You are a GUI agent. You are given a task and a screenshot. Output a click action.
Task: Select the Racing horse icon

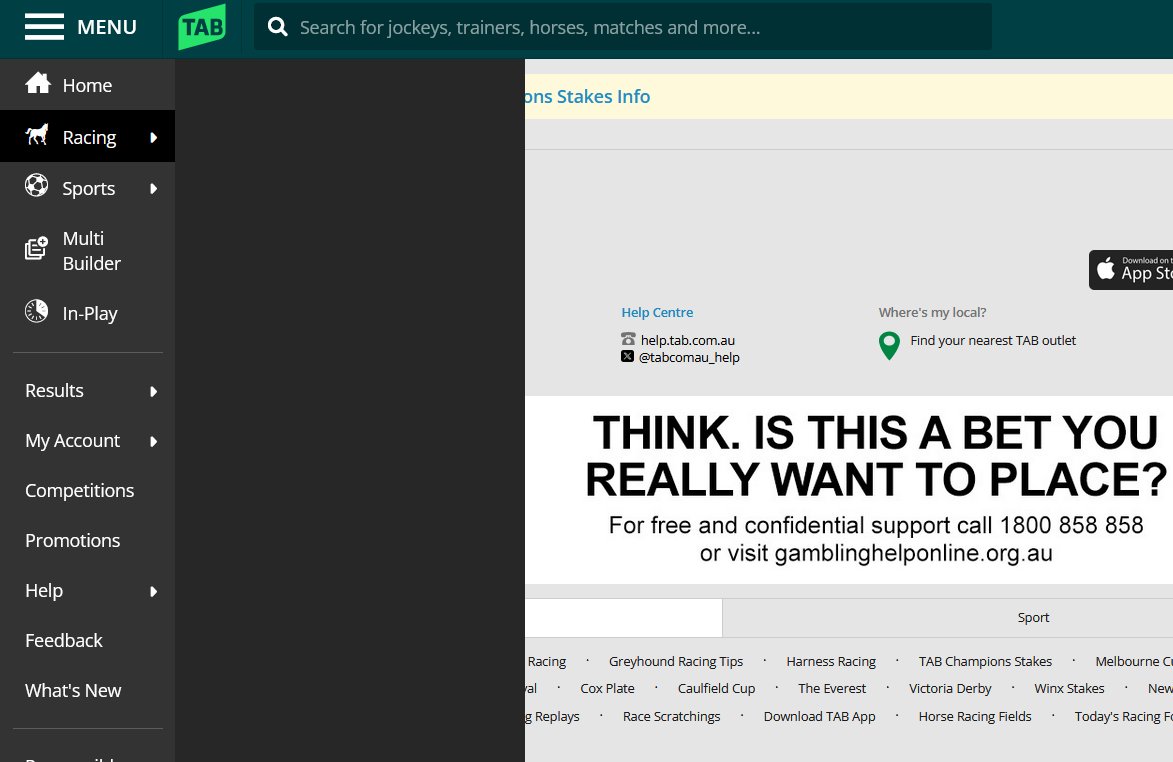coord(37,135)
